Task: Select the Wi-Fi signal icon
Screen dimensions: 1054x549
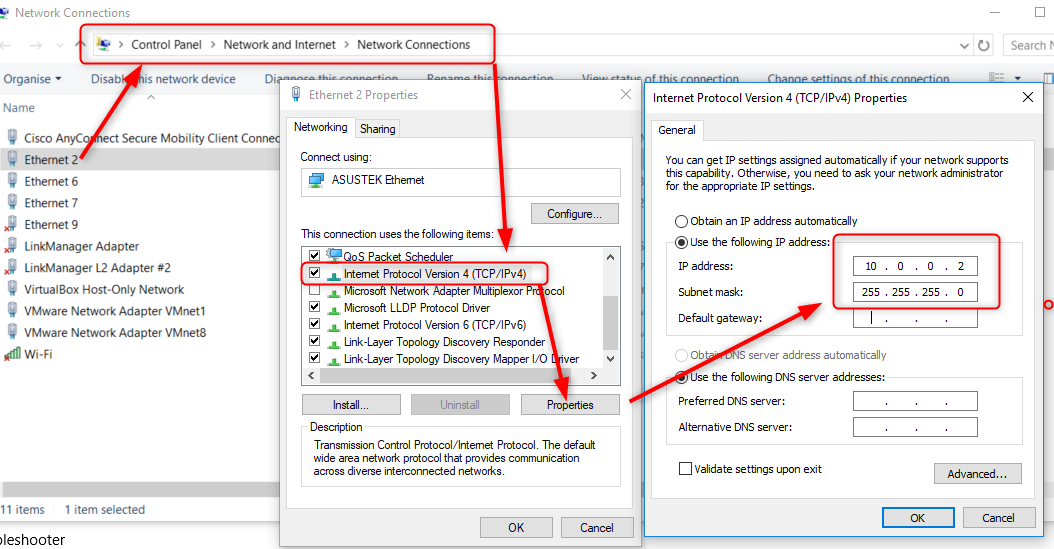Action: pos(12,353)
